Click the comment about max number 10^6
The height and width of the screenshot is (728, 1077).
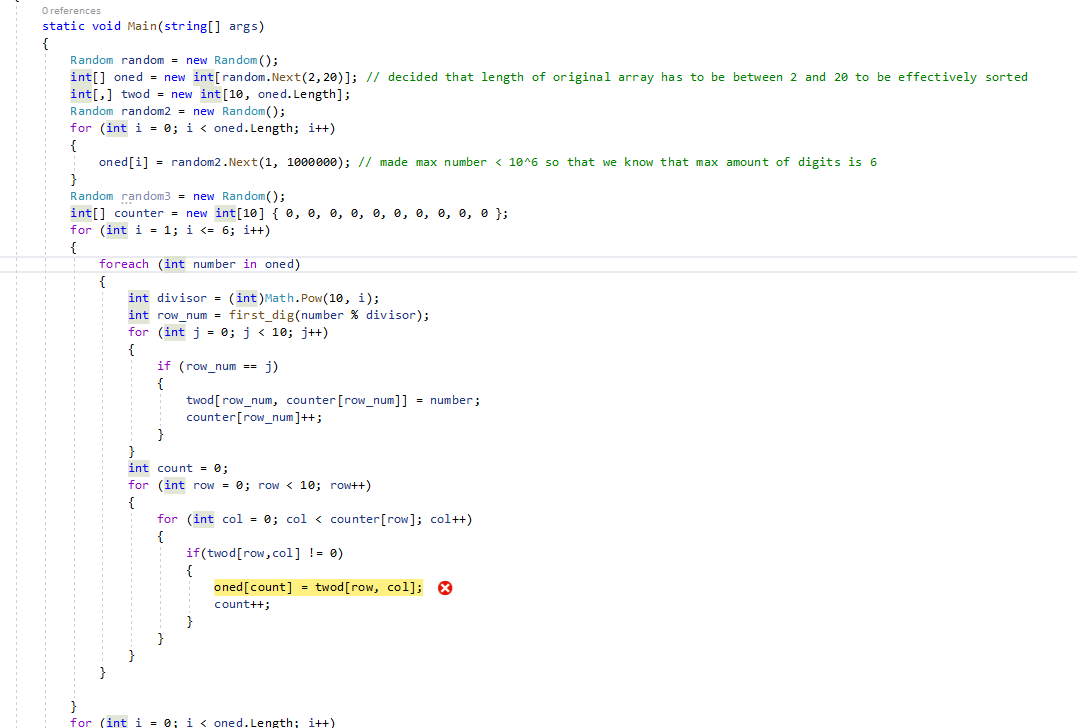click(x=617, y=162)
